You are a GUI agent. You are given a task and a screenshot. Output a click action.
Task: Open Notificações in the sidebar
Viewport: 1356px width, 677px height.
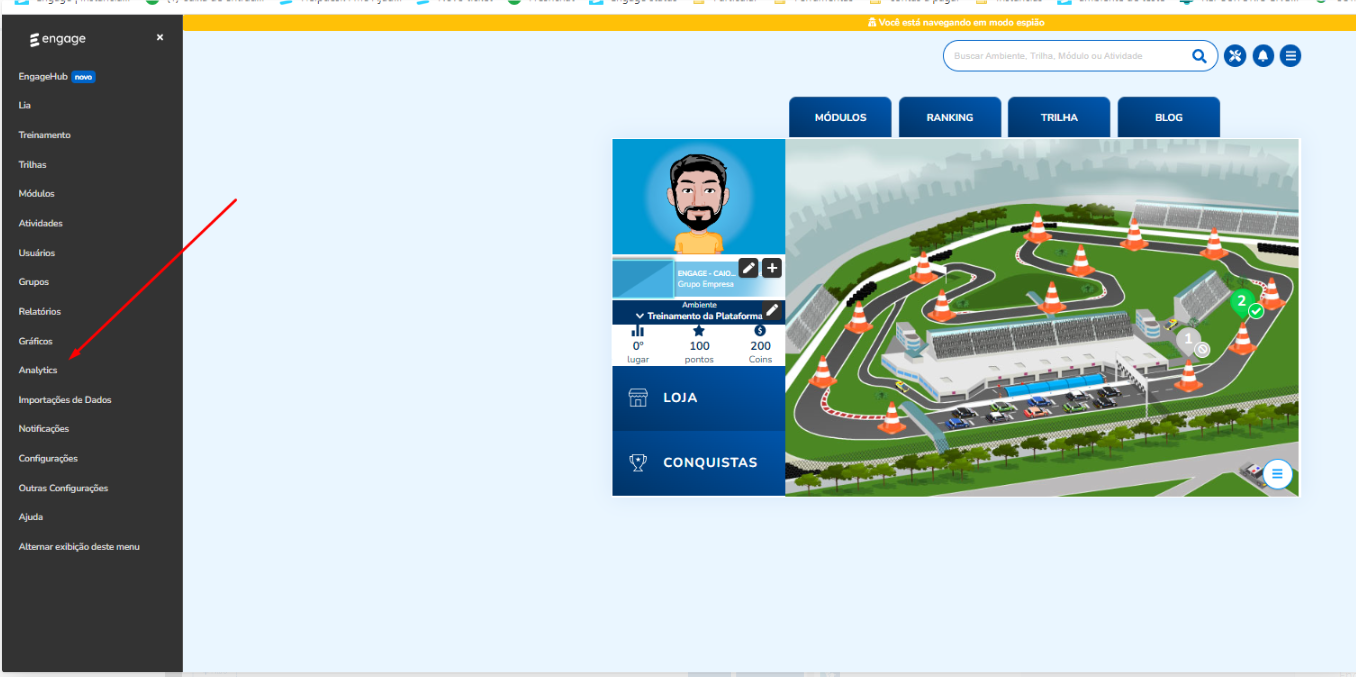tap(44, 429)
